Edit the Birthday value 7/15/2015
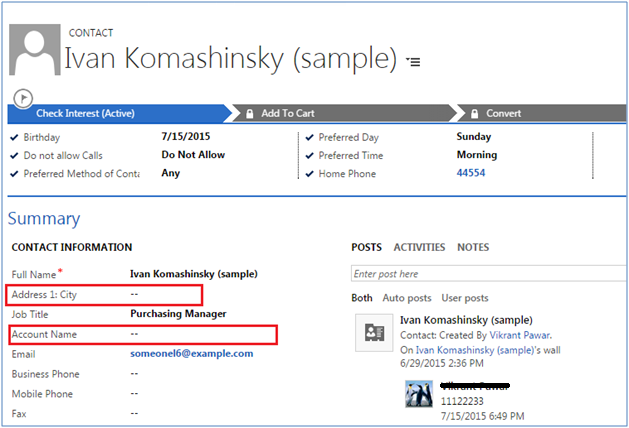This screenshot has width=629, height=428. coord(186,136)
